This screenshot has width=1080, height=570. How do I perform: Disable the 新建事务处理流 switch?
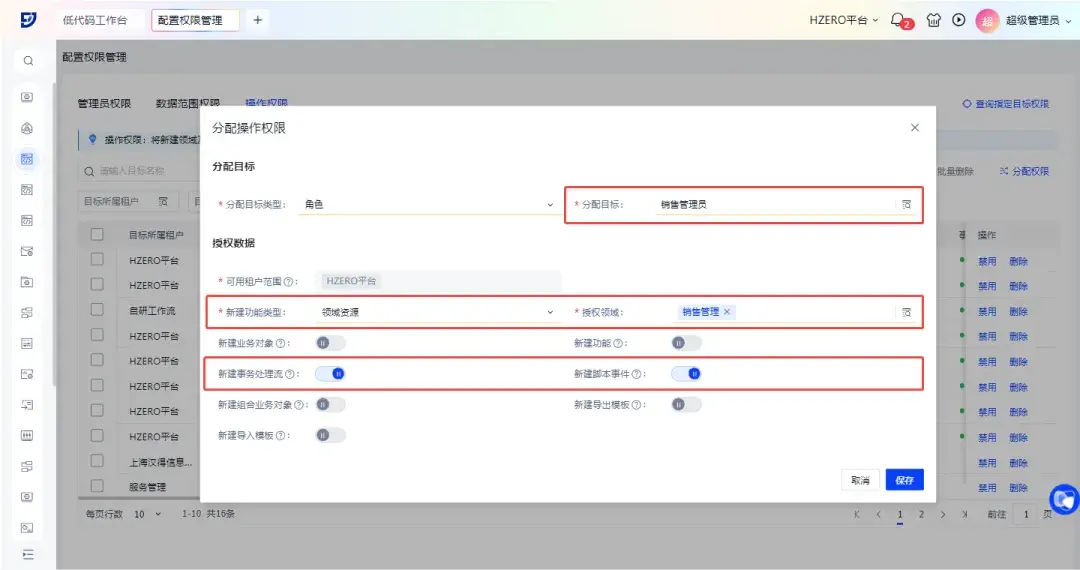click(x=331, y=374)
